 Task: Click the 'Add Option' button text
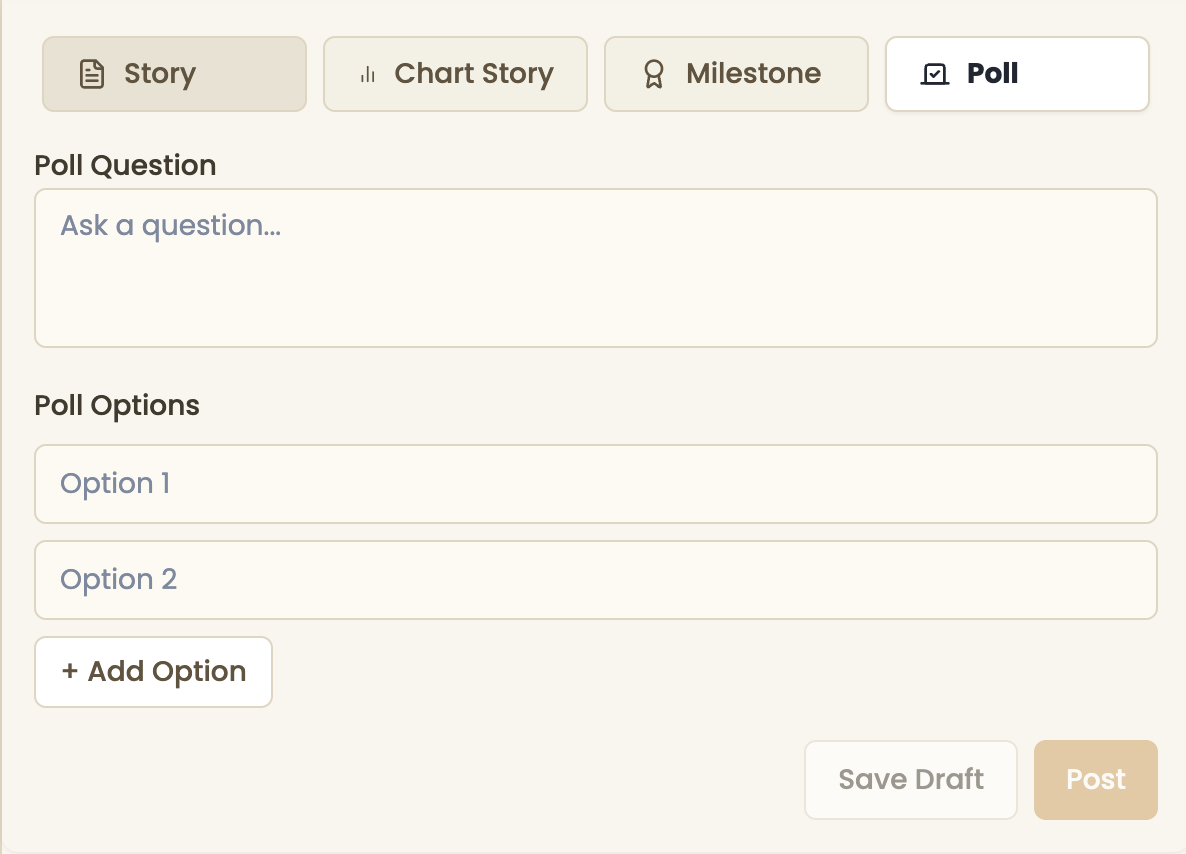167,672
